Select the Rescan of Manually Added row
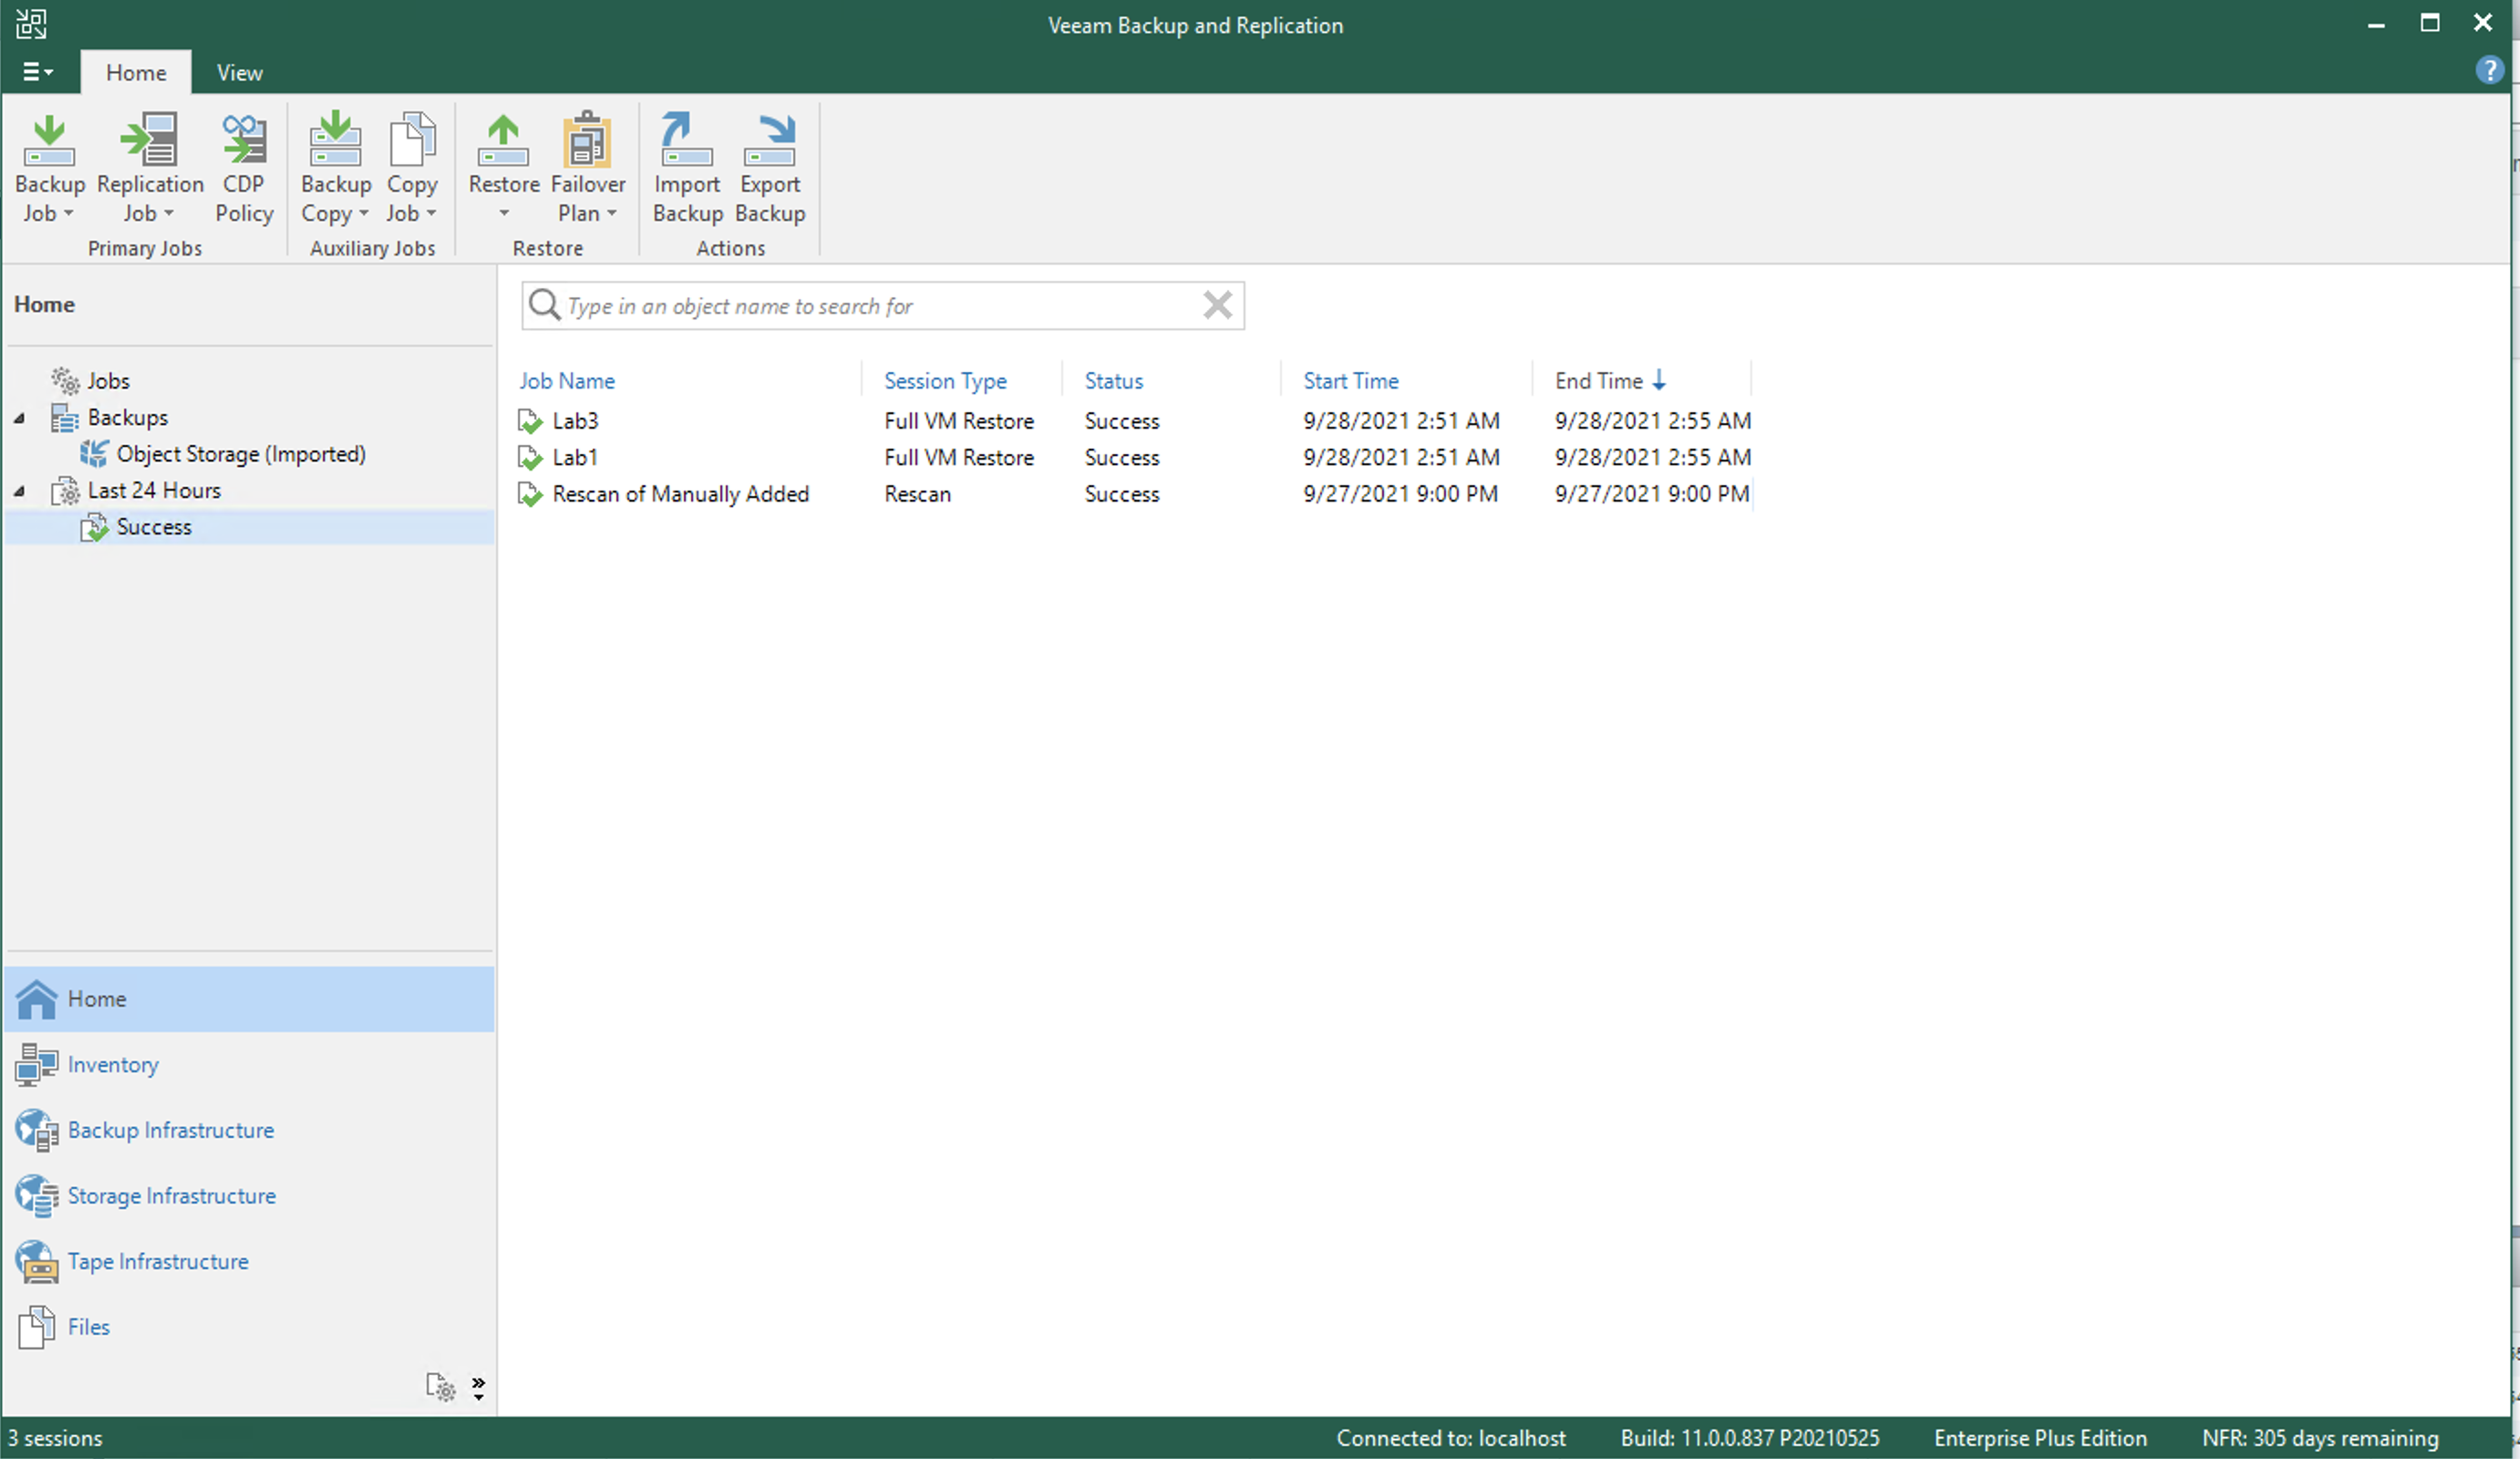 pos(1133,494)
